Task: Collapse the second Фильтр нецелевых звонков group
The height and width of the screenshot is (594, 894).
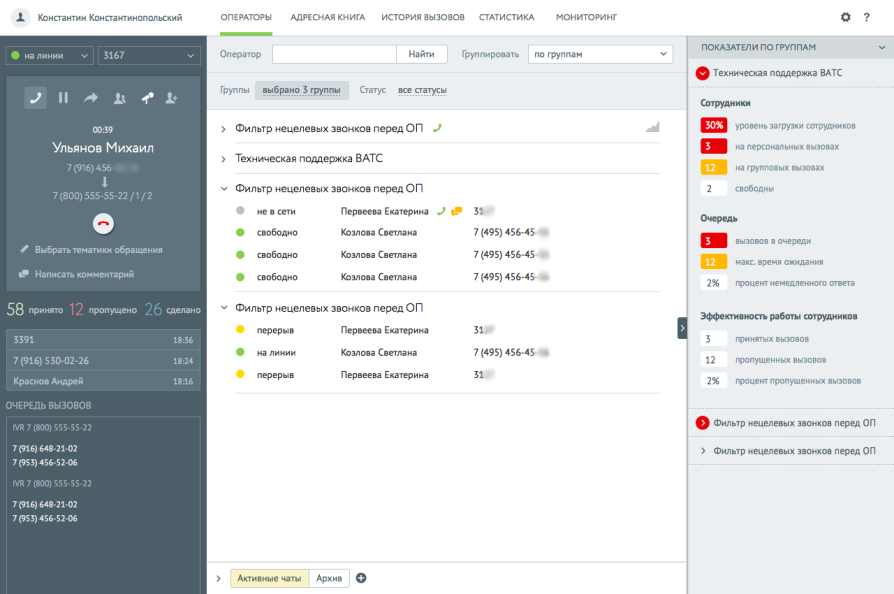Action: pyautogui.click(x=224, y=188)
